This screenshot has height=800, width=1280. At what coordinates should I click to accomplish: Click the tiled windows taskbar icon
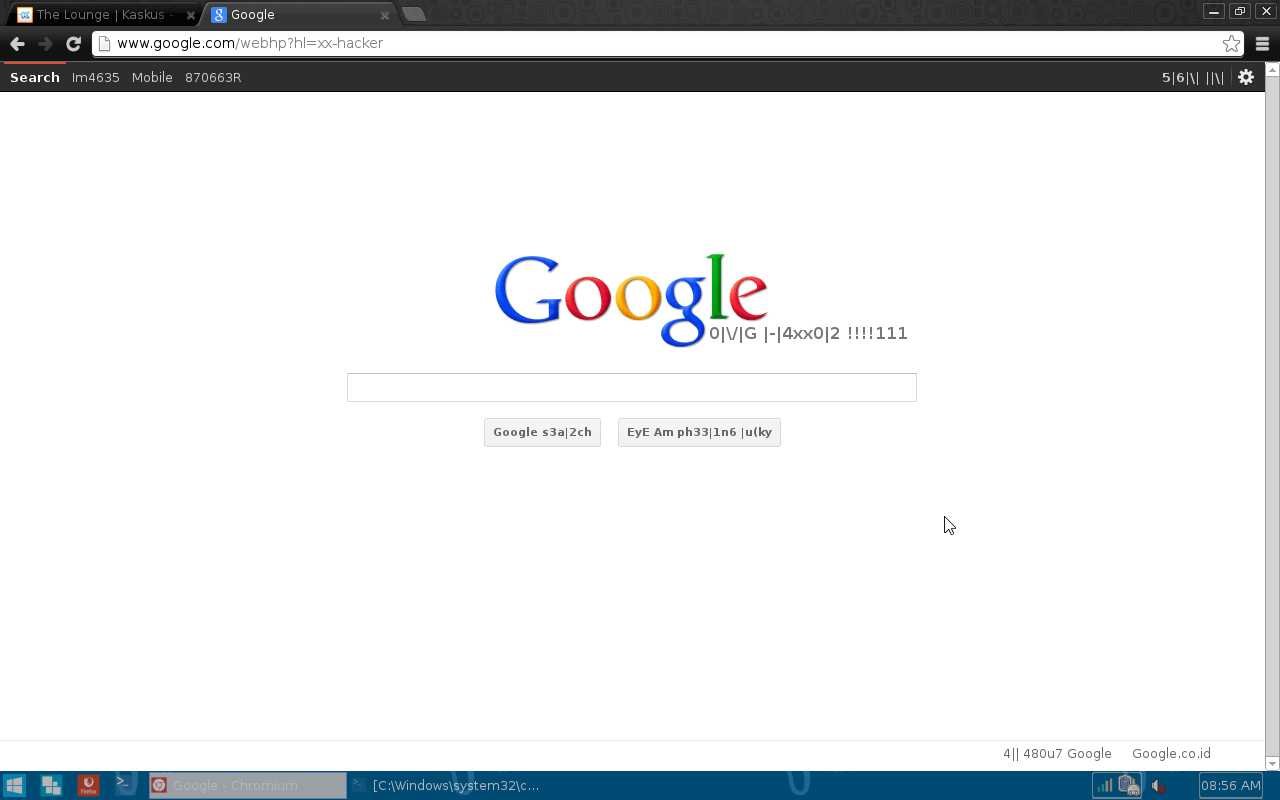51,785
